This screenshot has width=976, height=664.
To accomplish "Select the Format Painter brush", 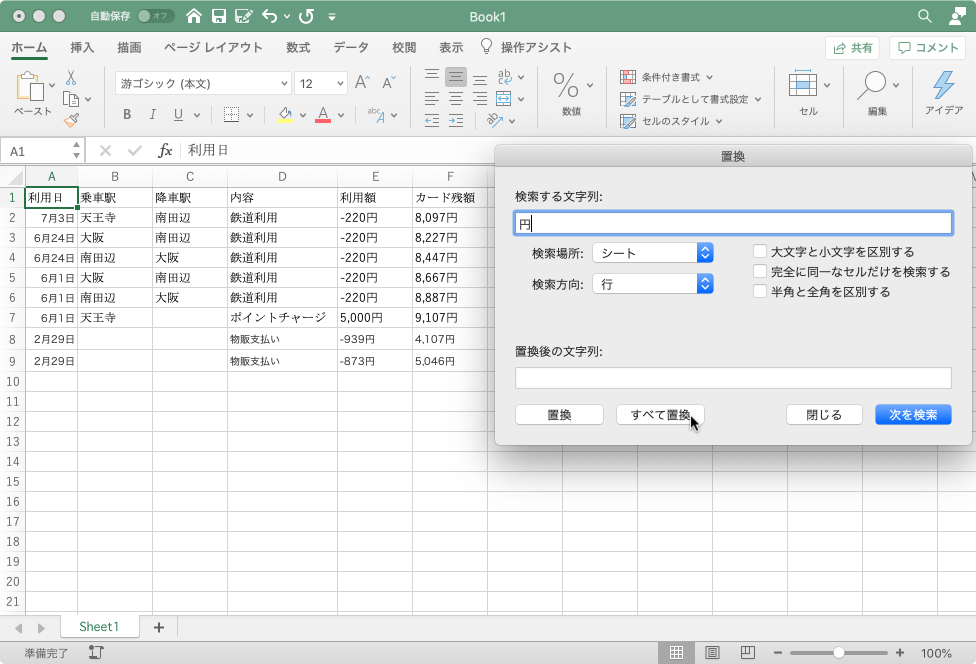I will point(72,120).
